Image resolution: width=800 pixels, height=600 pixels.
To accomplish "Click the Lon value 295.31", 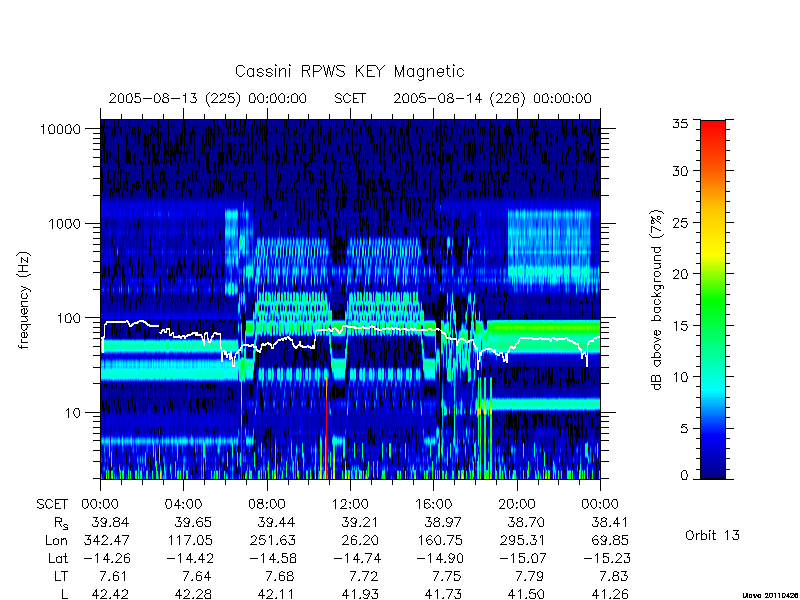I will (522, 540).
